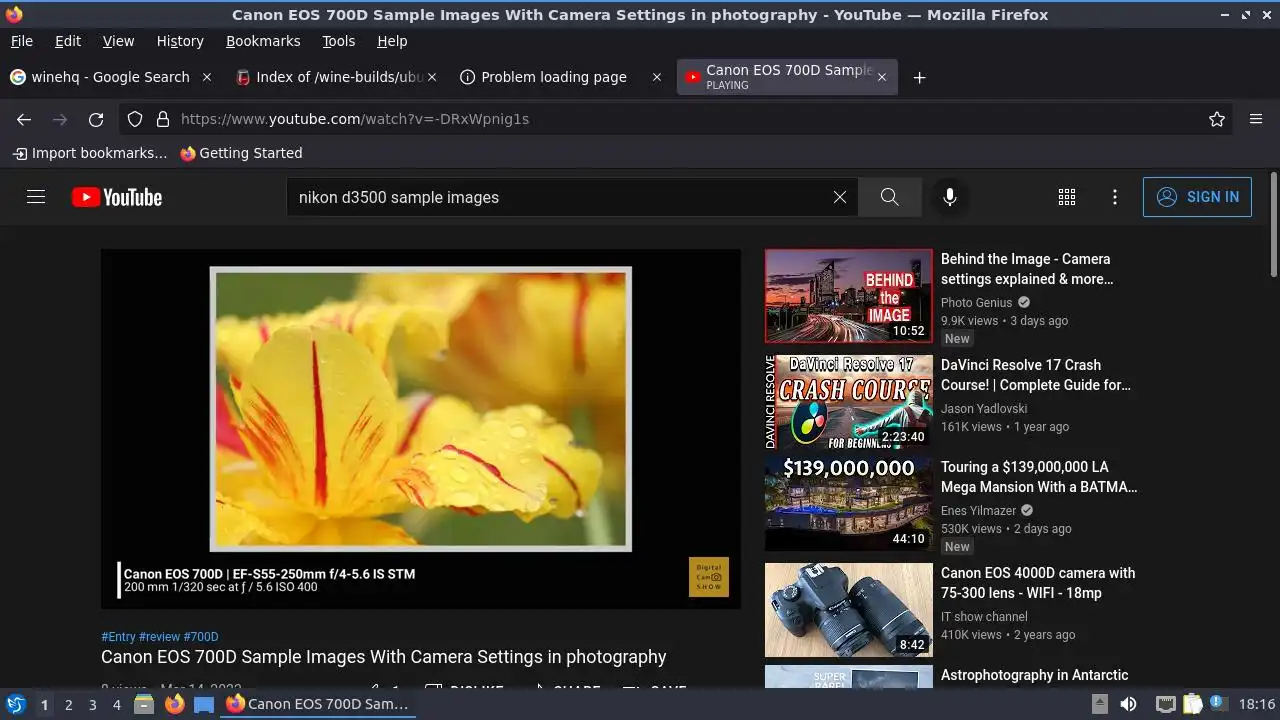Screen dimensions: 1280x720
Task: Open YouTube settings three-dots menu
Action: coord(1115,197)
